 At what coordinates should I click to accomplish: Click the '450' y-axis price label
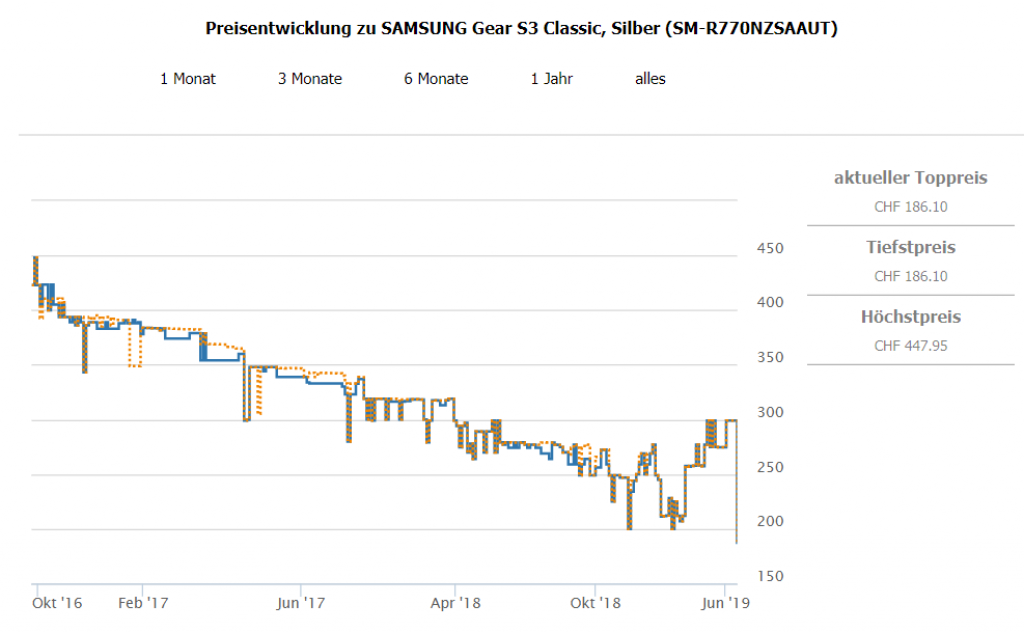pyautogui.click(x=763, y=249)
